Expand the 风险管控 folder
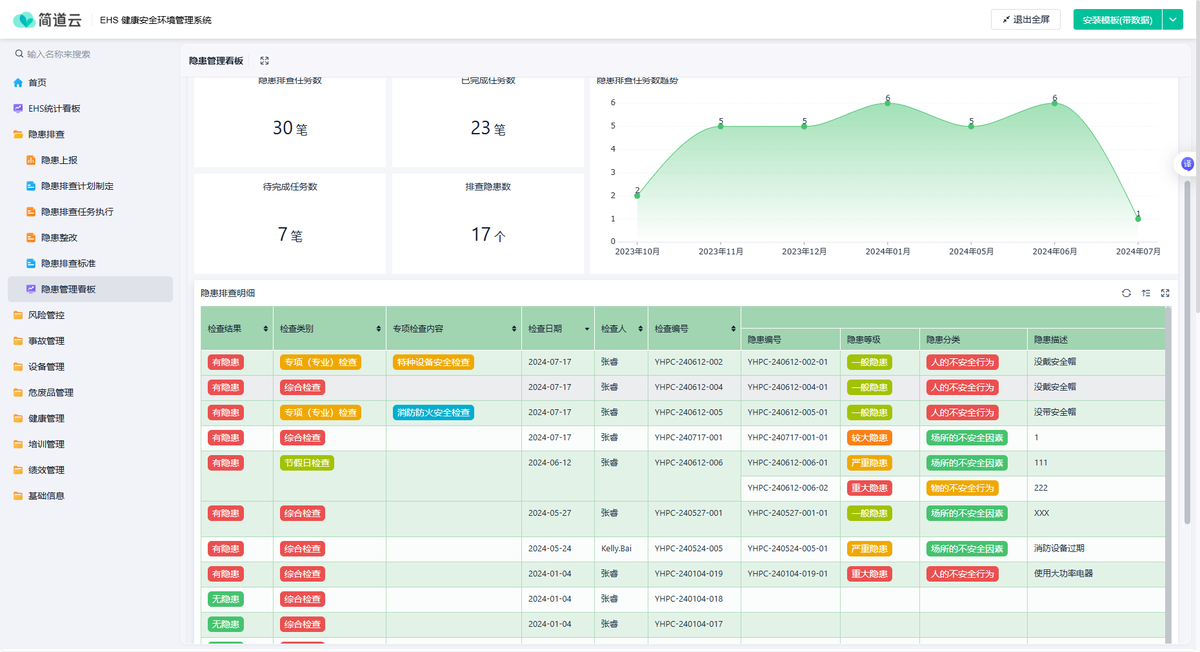The image size is (1200, 652). click(46, 315)
